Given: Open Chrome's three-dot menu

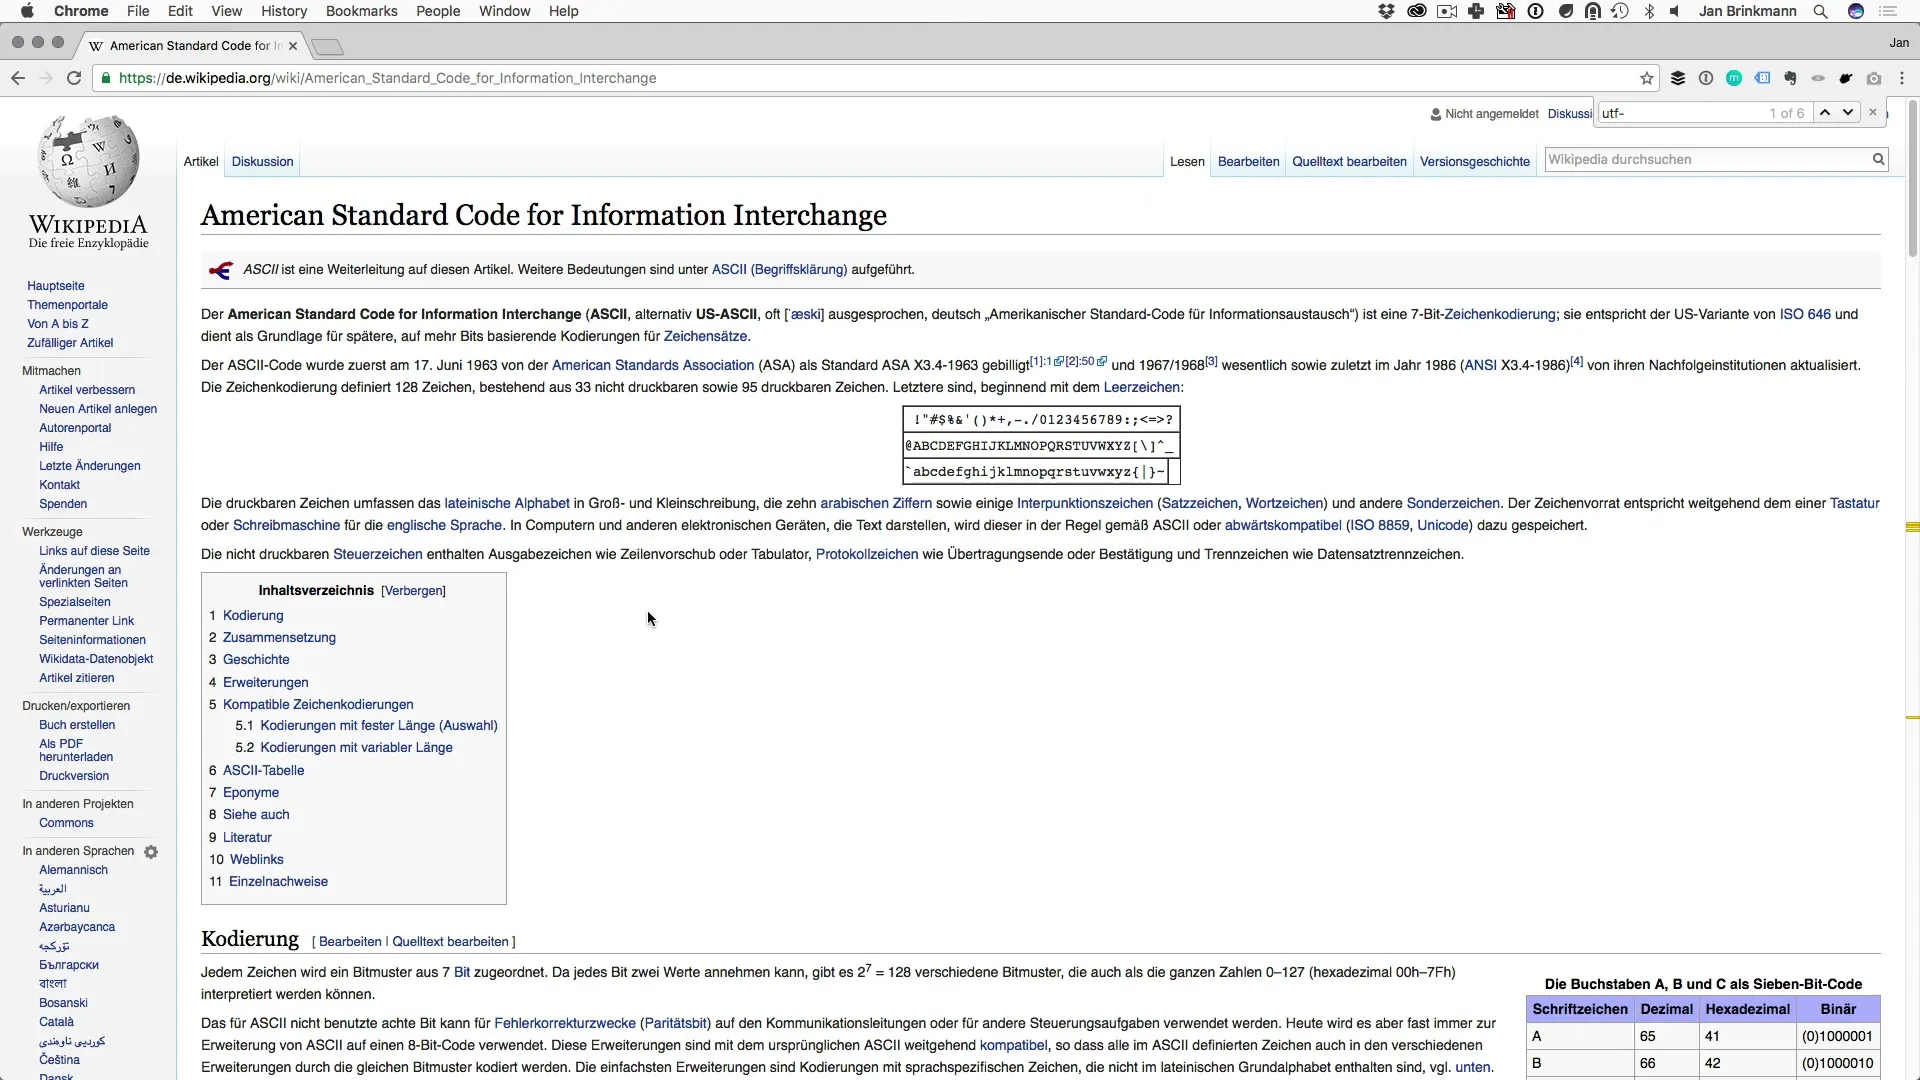Looking at the screenshot, I should click(1902, 78).
